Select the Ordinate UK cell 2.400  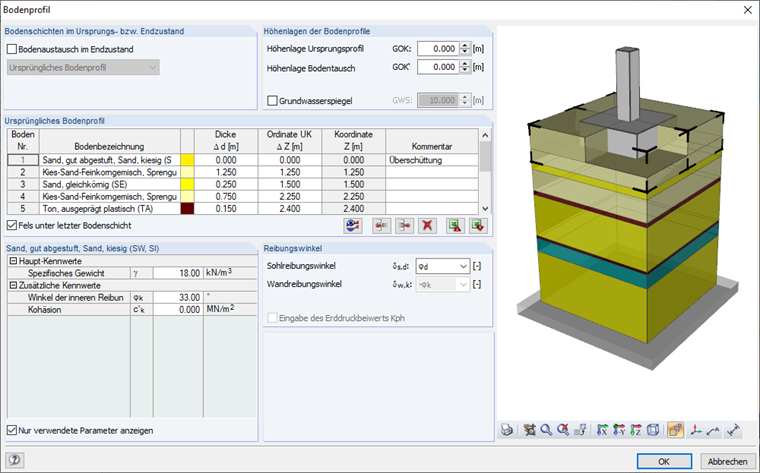point(290,209)
